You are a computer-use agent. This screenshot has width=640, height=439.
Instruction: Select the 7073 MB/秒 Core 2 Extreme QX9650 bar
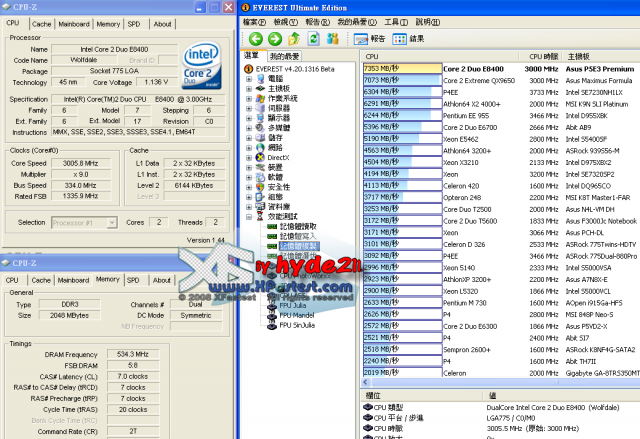(402, 80)
